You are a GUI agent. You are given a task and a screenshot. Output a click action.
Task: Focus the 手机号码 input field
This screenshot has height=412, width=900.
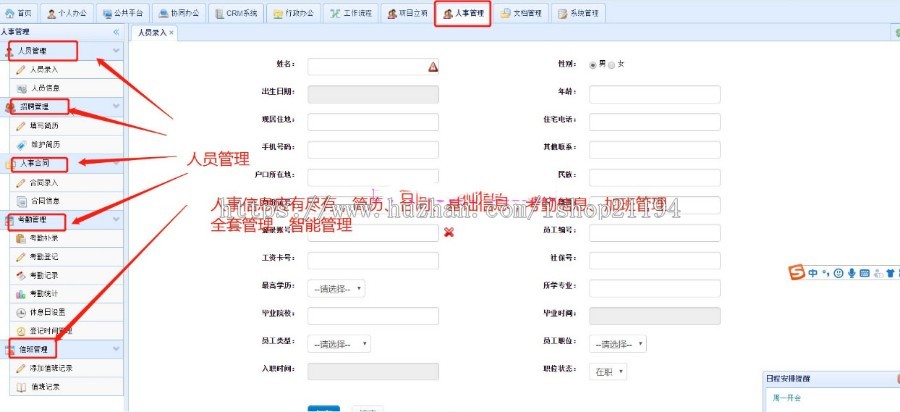[373, 150]
